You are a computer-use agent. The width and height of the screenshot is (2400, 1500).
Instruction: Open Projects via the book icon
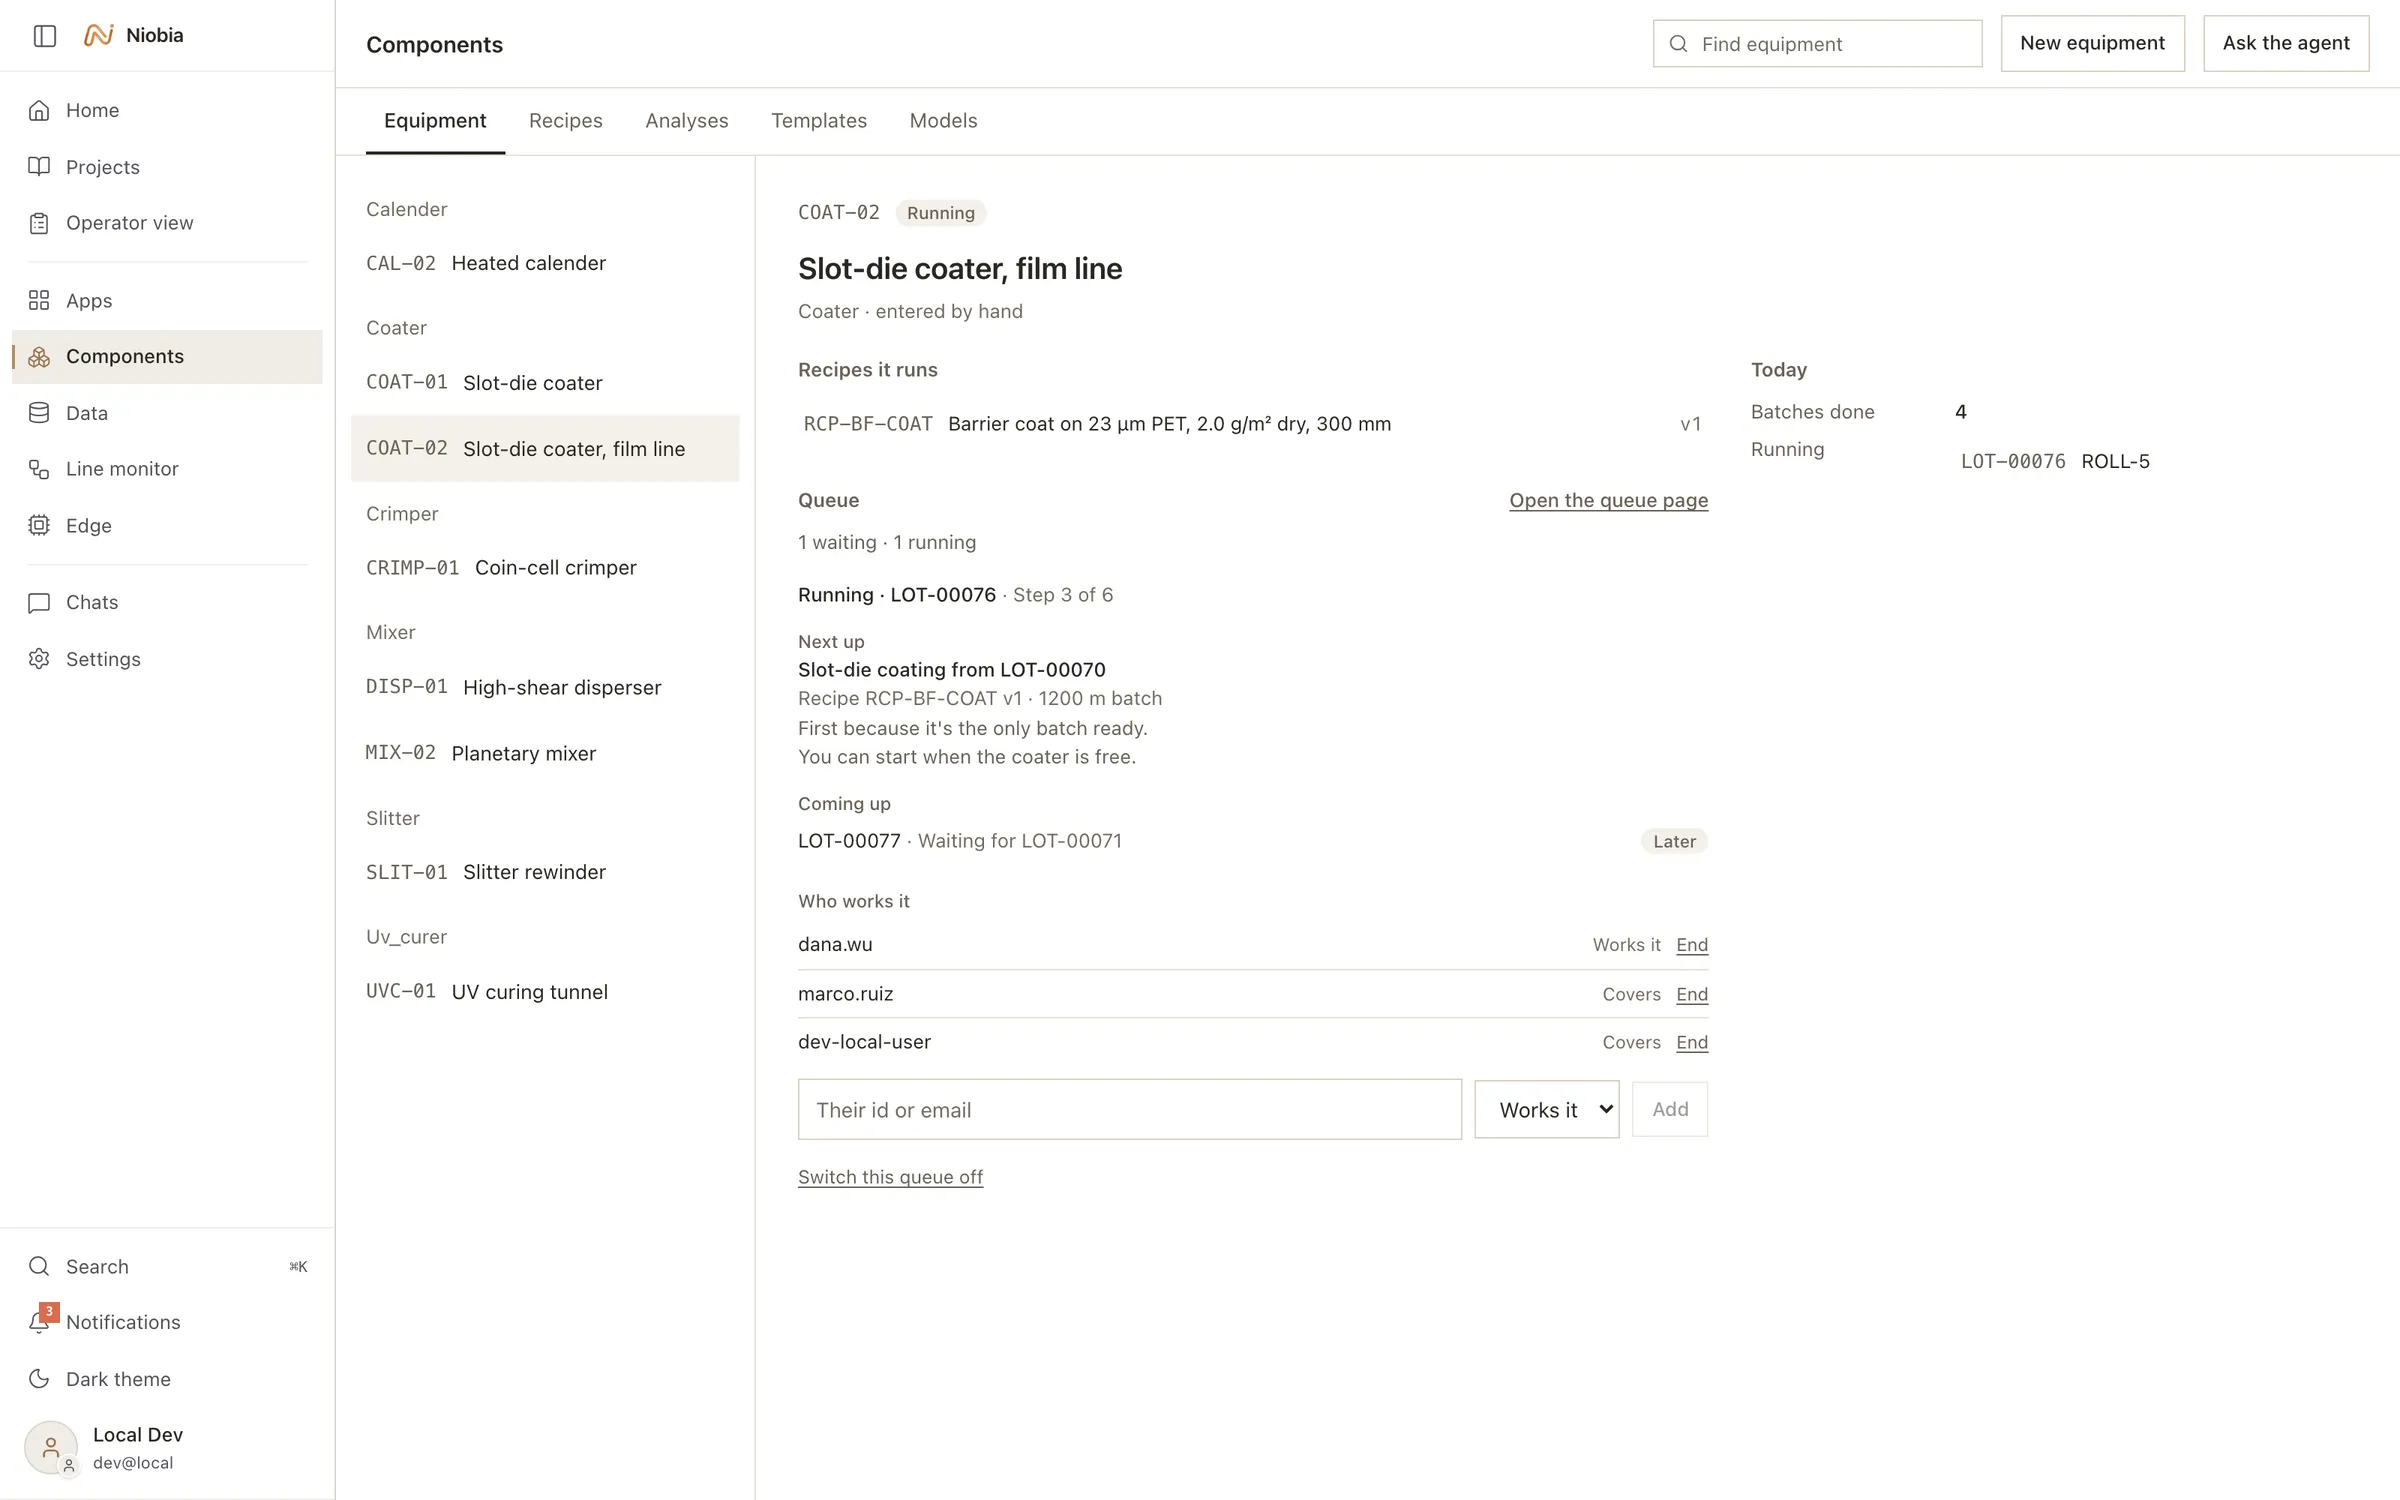pyautogui.click(x=39, y=166)
